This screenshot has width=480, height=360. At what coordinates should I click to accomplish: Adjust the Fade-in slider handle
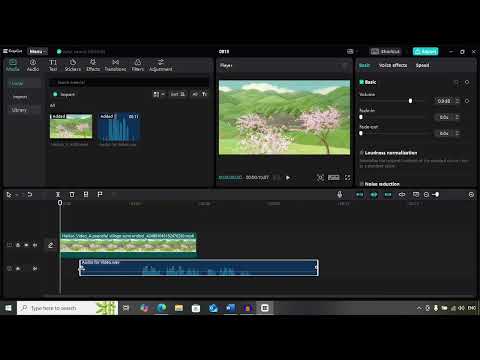(361, 117)
